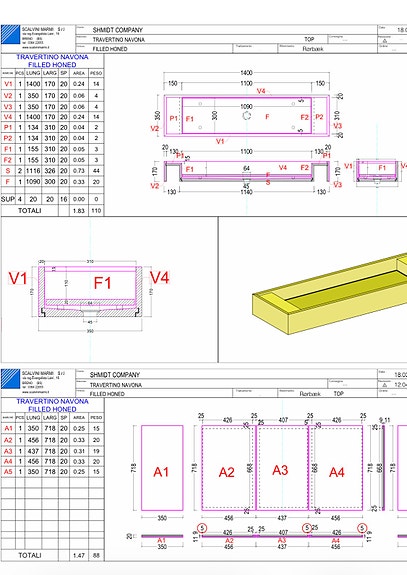Click the 1400 overall dimension in plan view
Screen dimensions: 407x575
point(246,73)
